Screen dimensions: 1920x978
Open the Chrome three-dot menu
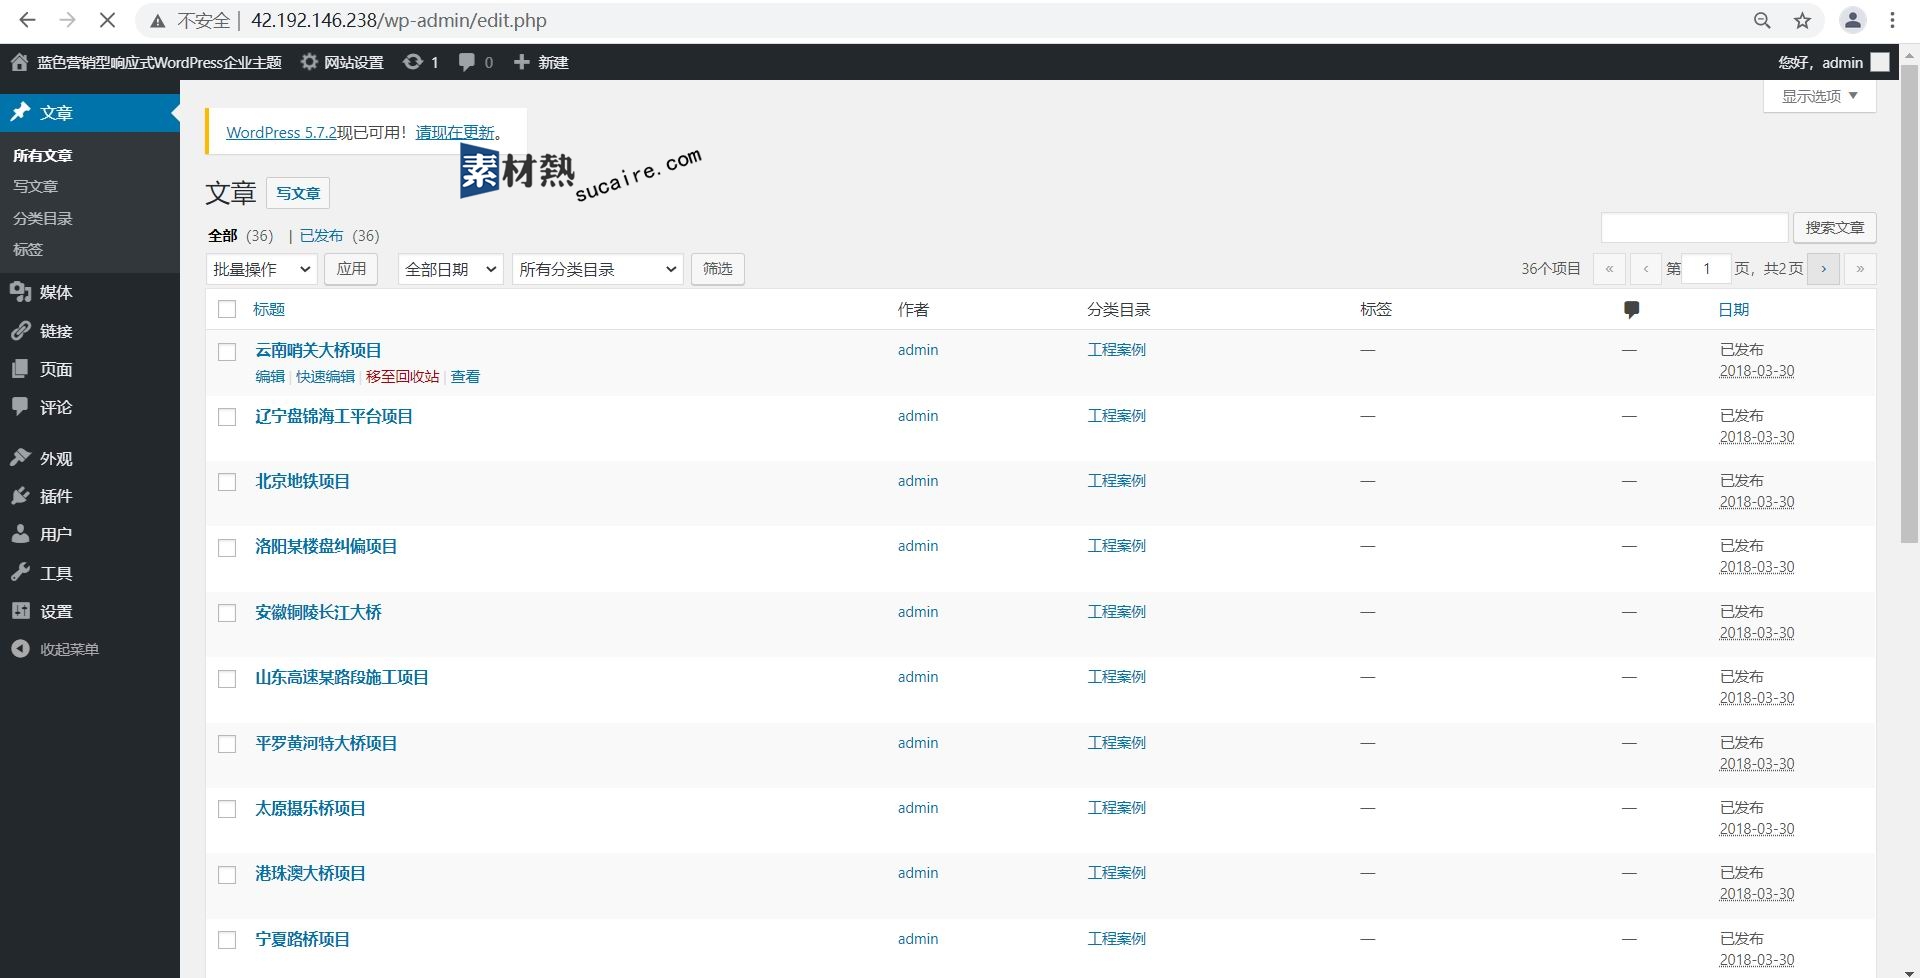click(x=1892, y=20)
